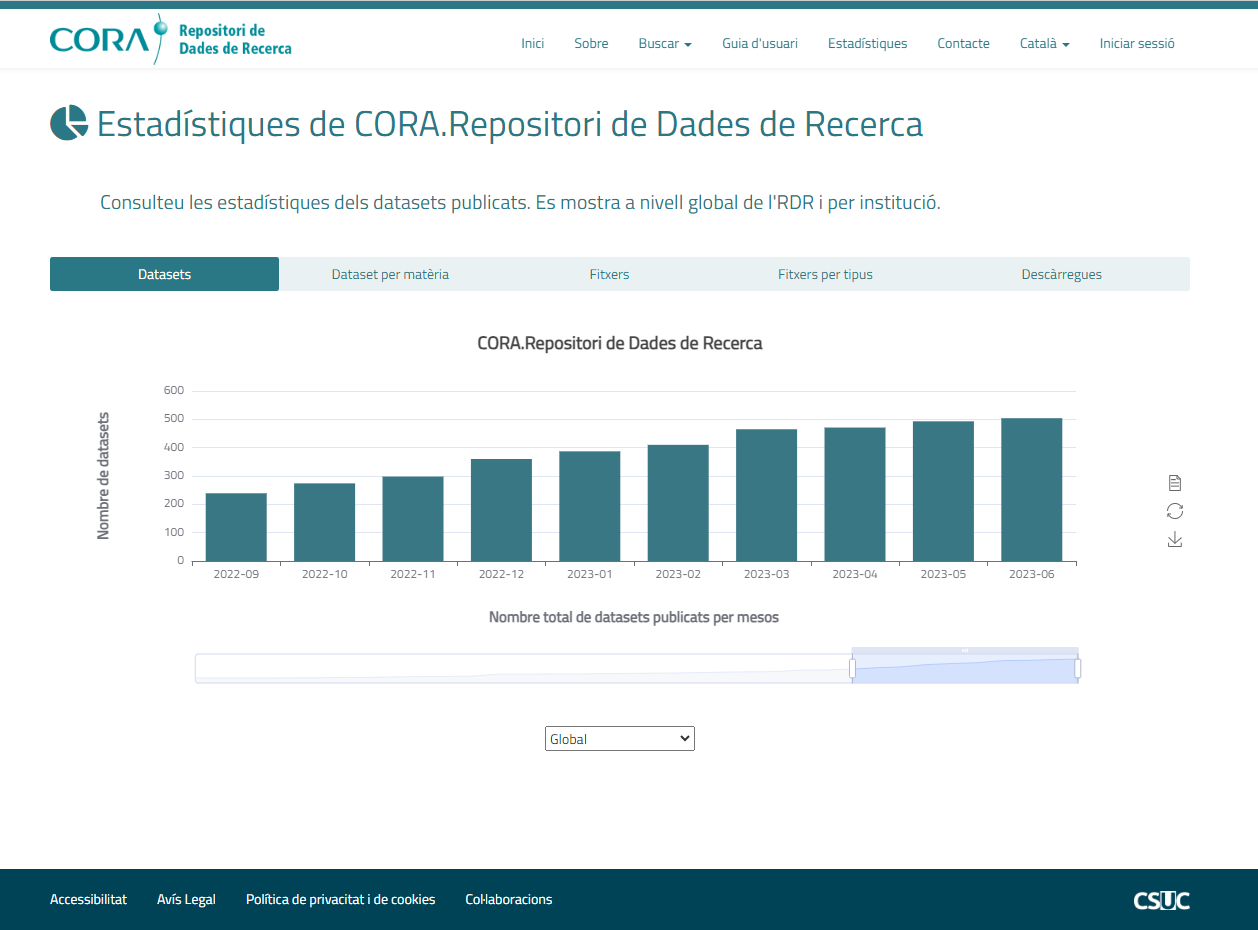Click the CSUC logo in footer
Screen dimensions: 1258x930
[x=1162, y=900]
